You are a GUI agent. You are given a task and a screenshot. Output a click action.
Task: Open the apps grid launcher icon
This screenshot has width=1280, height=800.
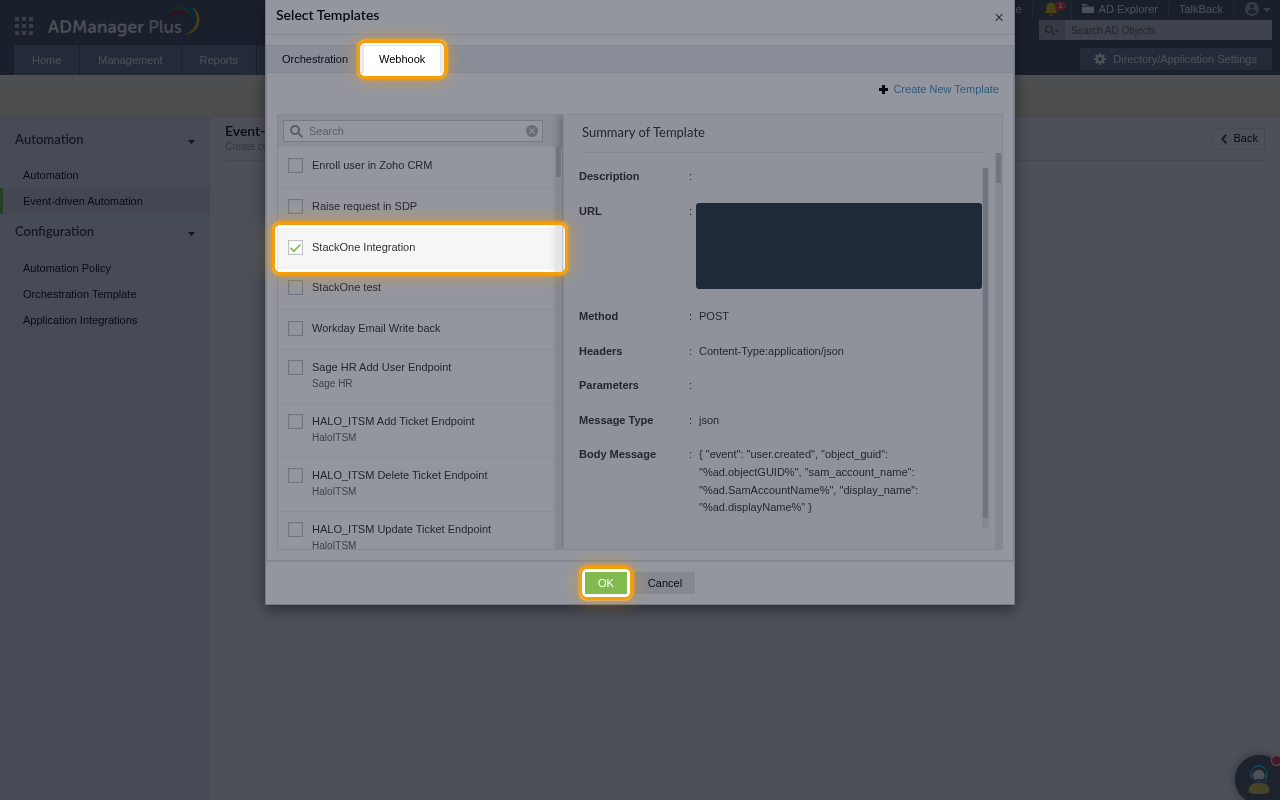pyautogui.click(x=24, y=25)
